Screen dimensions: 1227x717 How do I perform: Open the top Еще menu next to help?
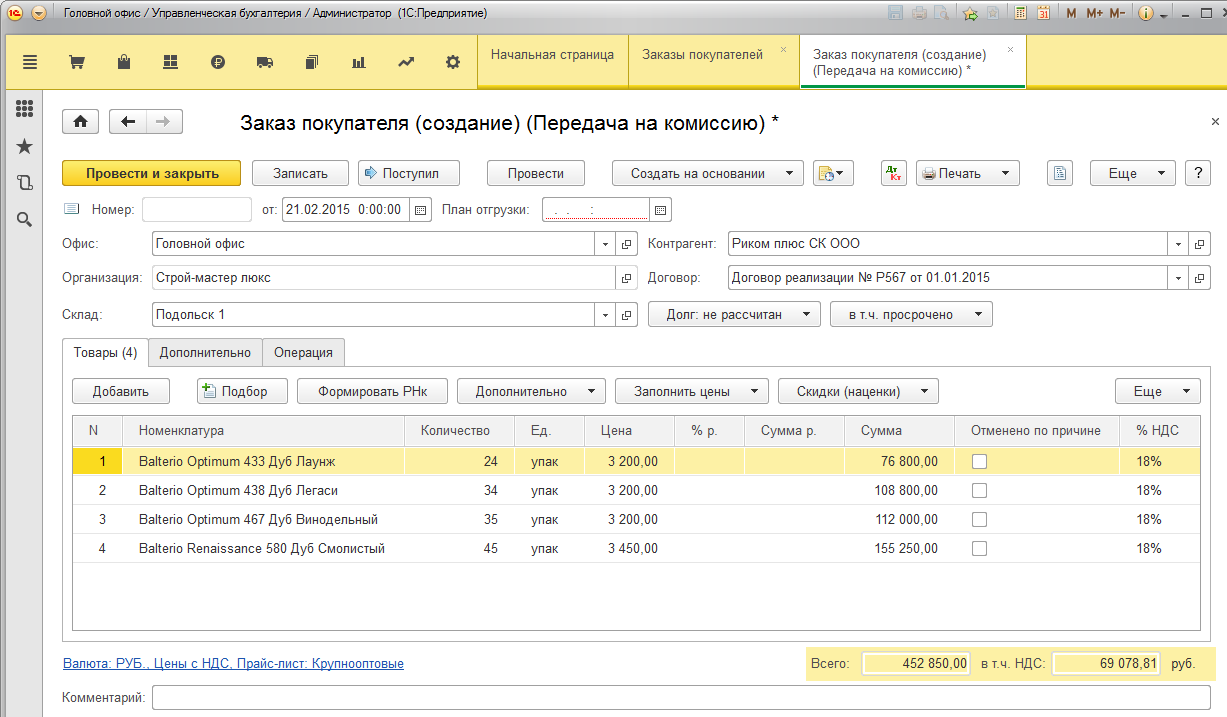point(1132,173)
